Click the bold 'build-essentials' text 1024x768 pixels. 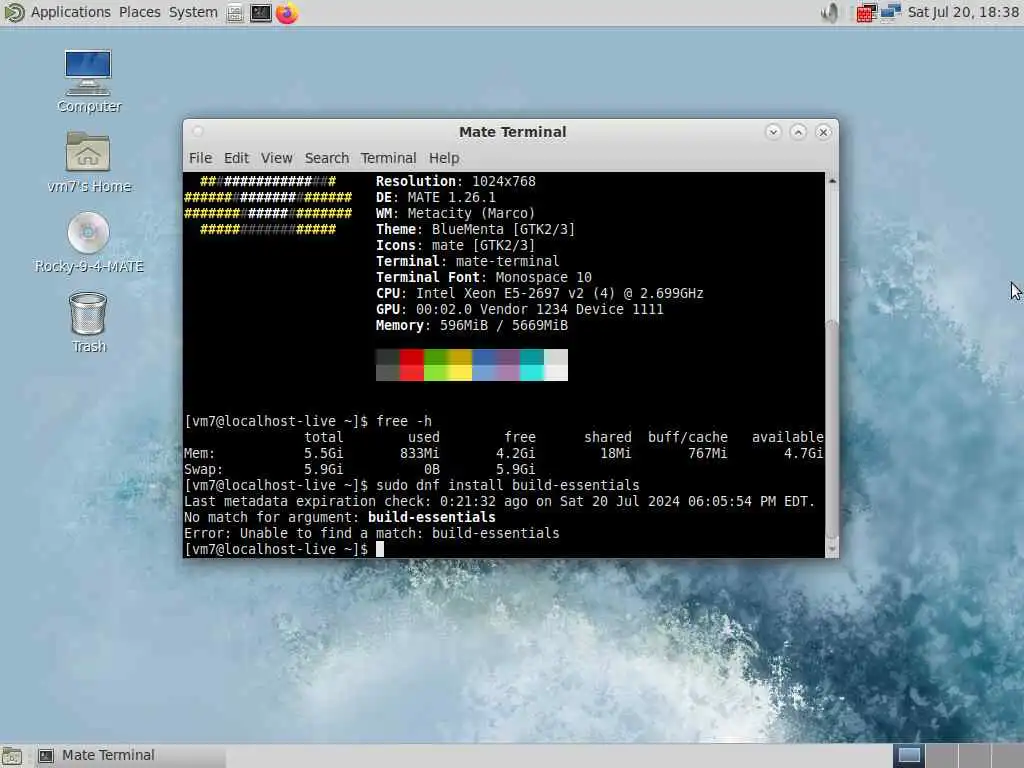(x=432, y=517)
